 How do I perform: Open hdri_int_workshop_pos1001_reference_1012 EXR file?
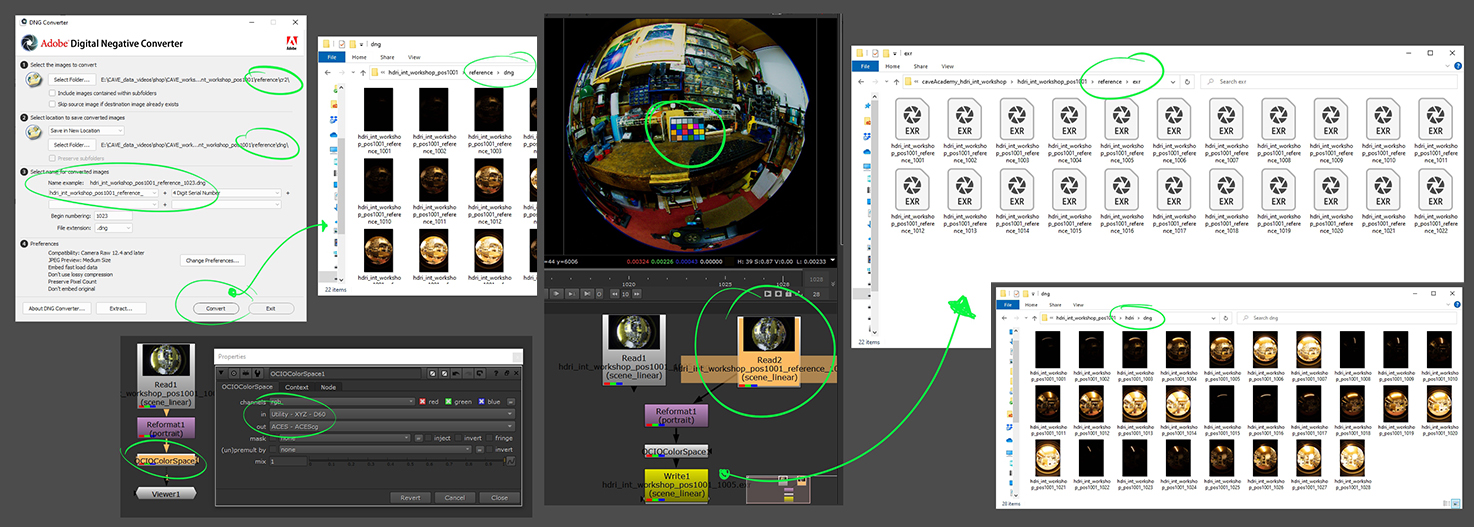(912, 202)
